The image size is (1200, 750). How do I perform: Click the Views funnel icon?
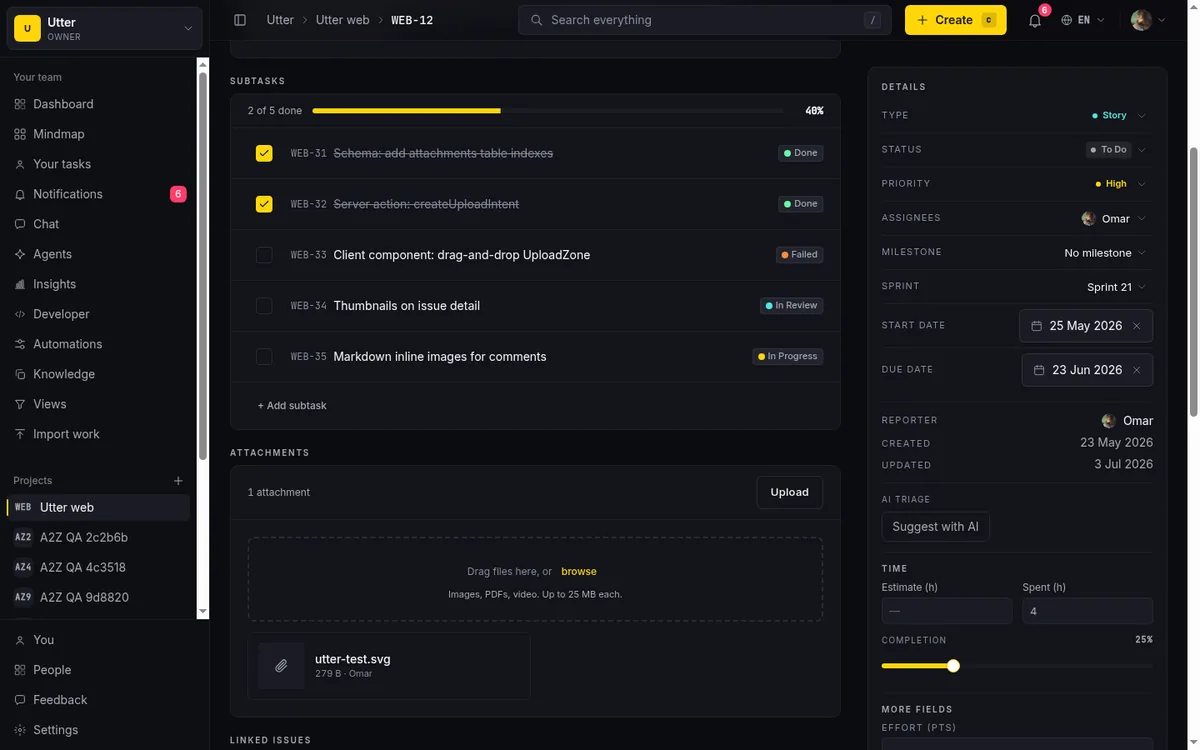20,404
